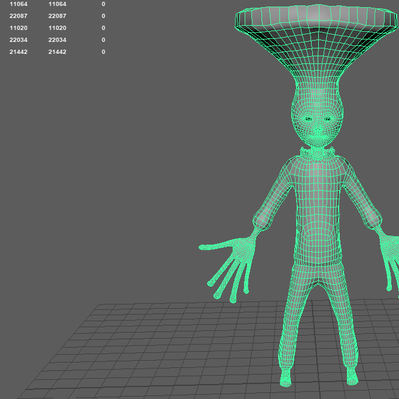Click the second-column 22034 HUD value
The height and width of the screenshot is (399, 399).
pyautogui.click(x=57, y=40)
